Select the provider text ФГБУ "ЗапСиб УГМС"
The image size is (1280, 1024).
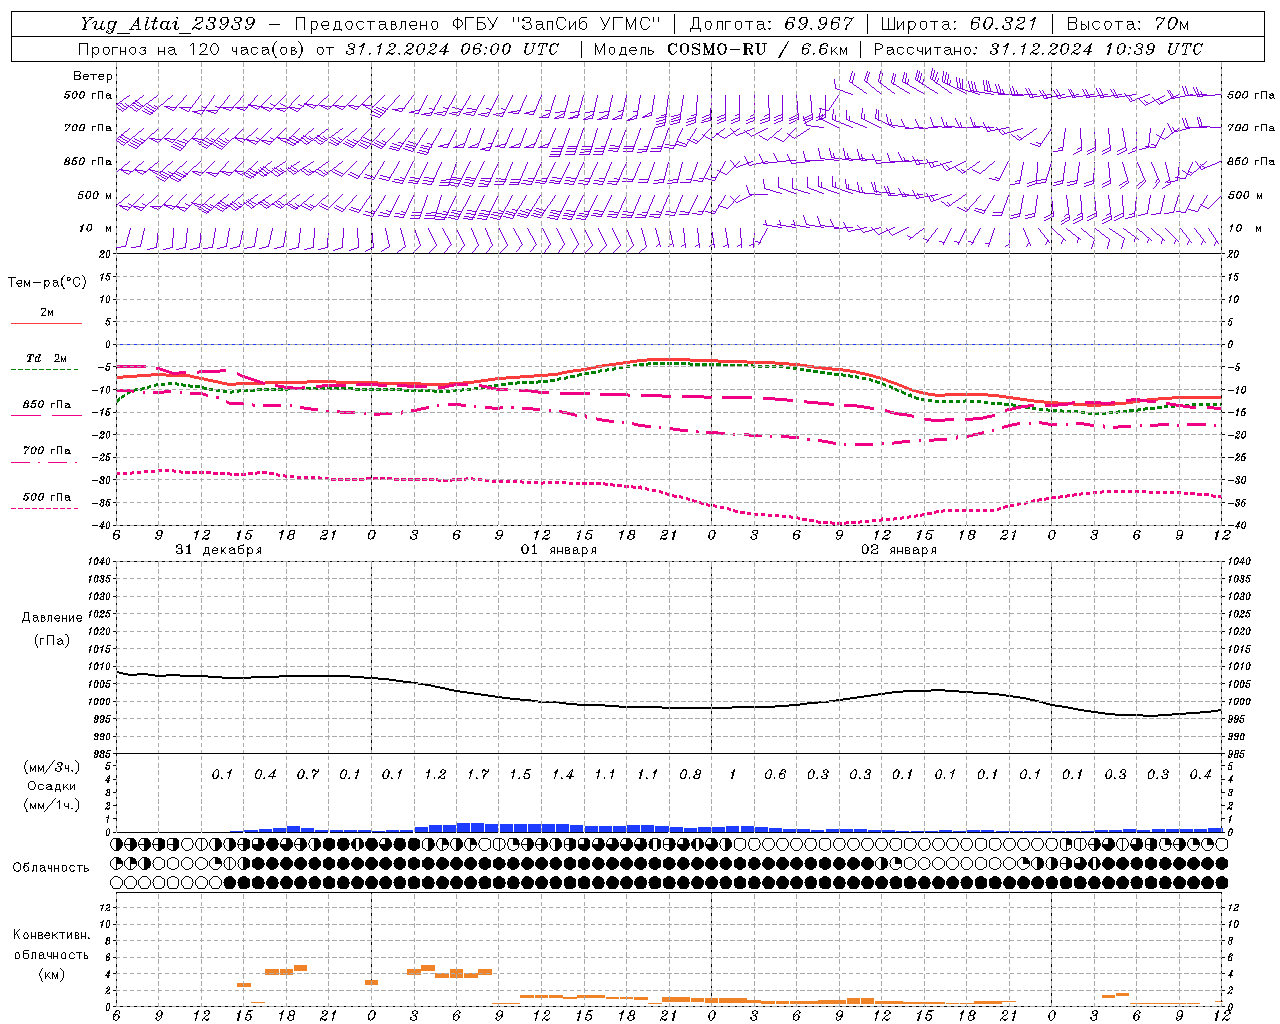[x=557, y=24]
